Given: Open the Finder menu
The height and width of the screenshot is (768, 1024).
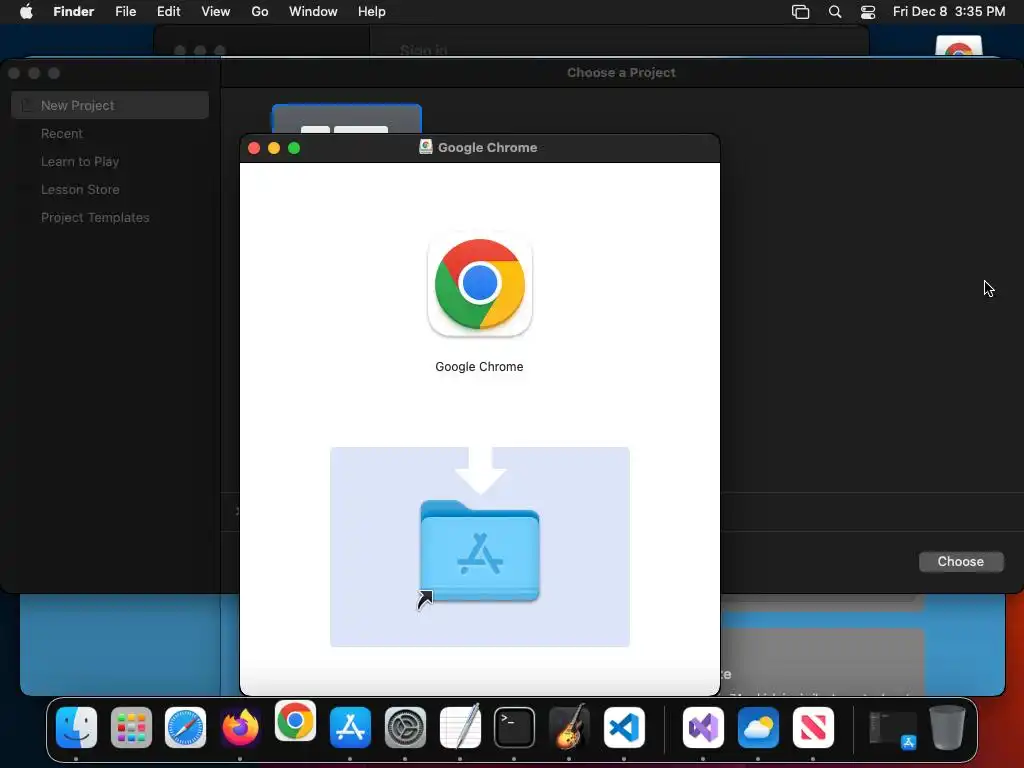Looking at the screenshot, I should tap(73, 11).
